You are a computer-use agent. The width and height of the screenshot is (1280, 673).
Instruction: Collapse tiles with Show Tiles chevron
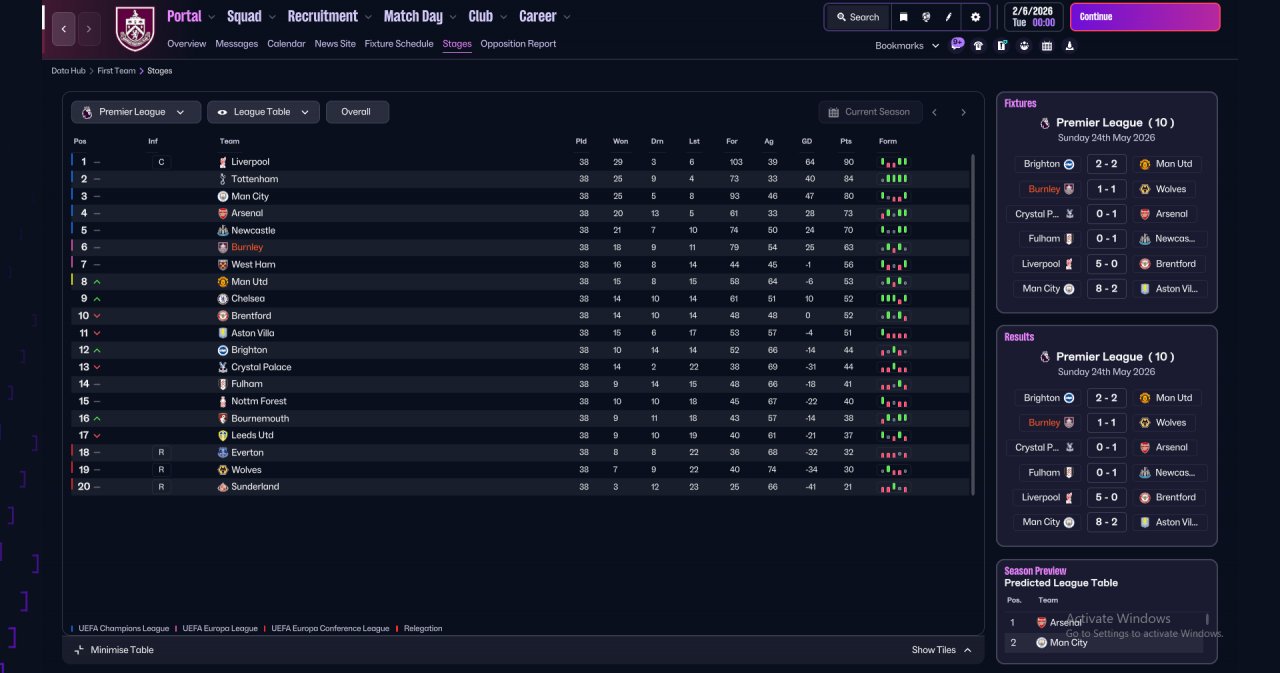pos(967,650)
